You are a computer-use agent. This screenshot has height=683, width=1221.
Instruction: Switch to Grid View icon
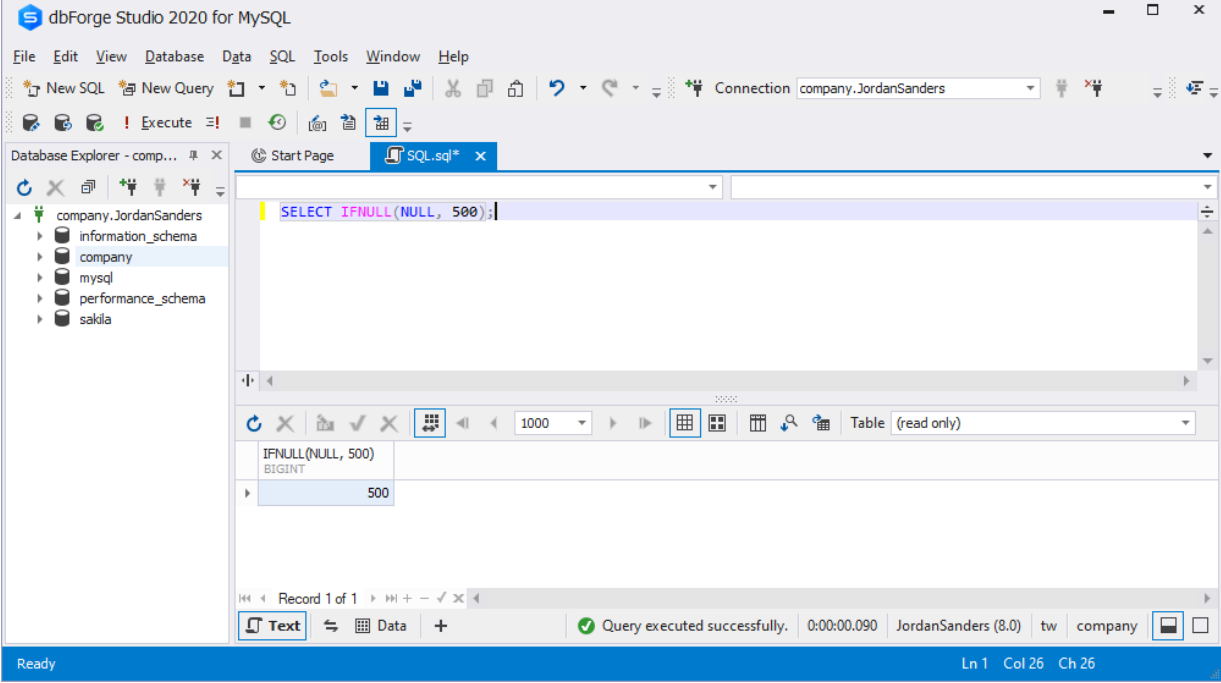click(685, 423)
